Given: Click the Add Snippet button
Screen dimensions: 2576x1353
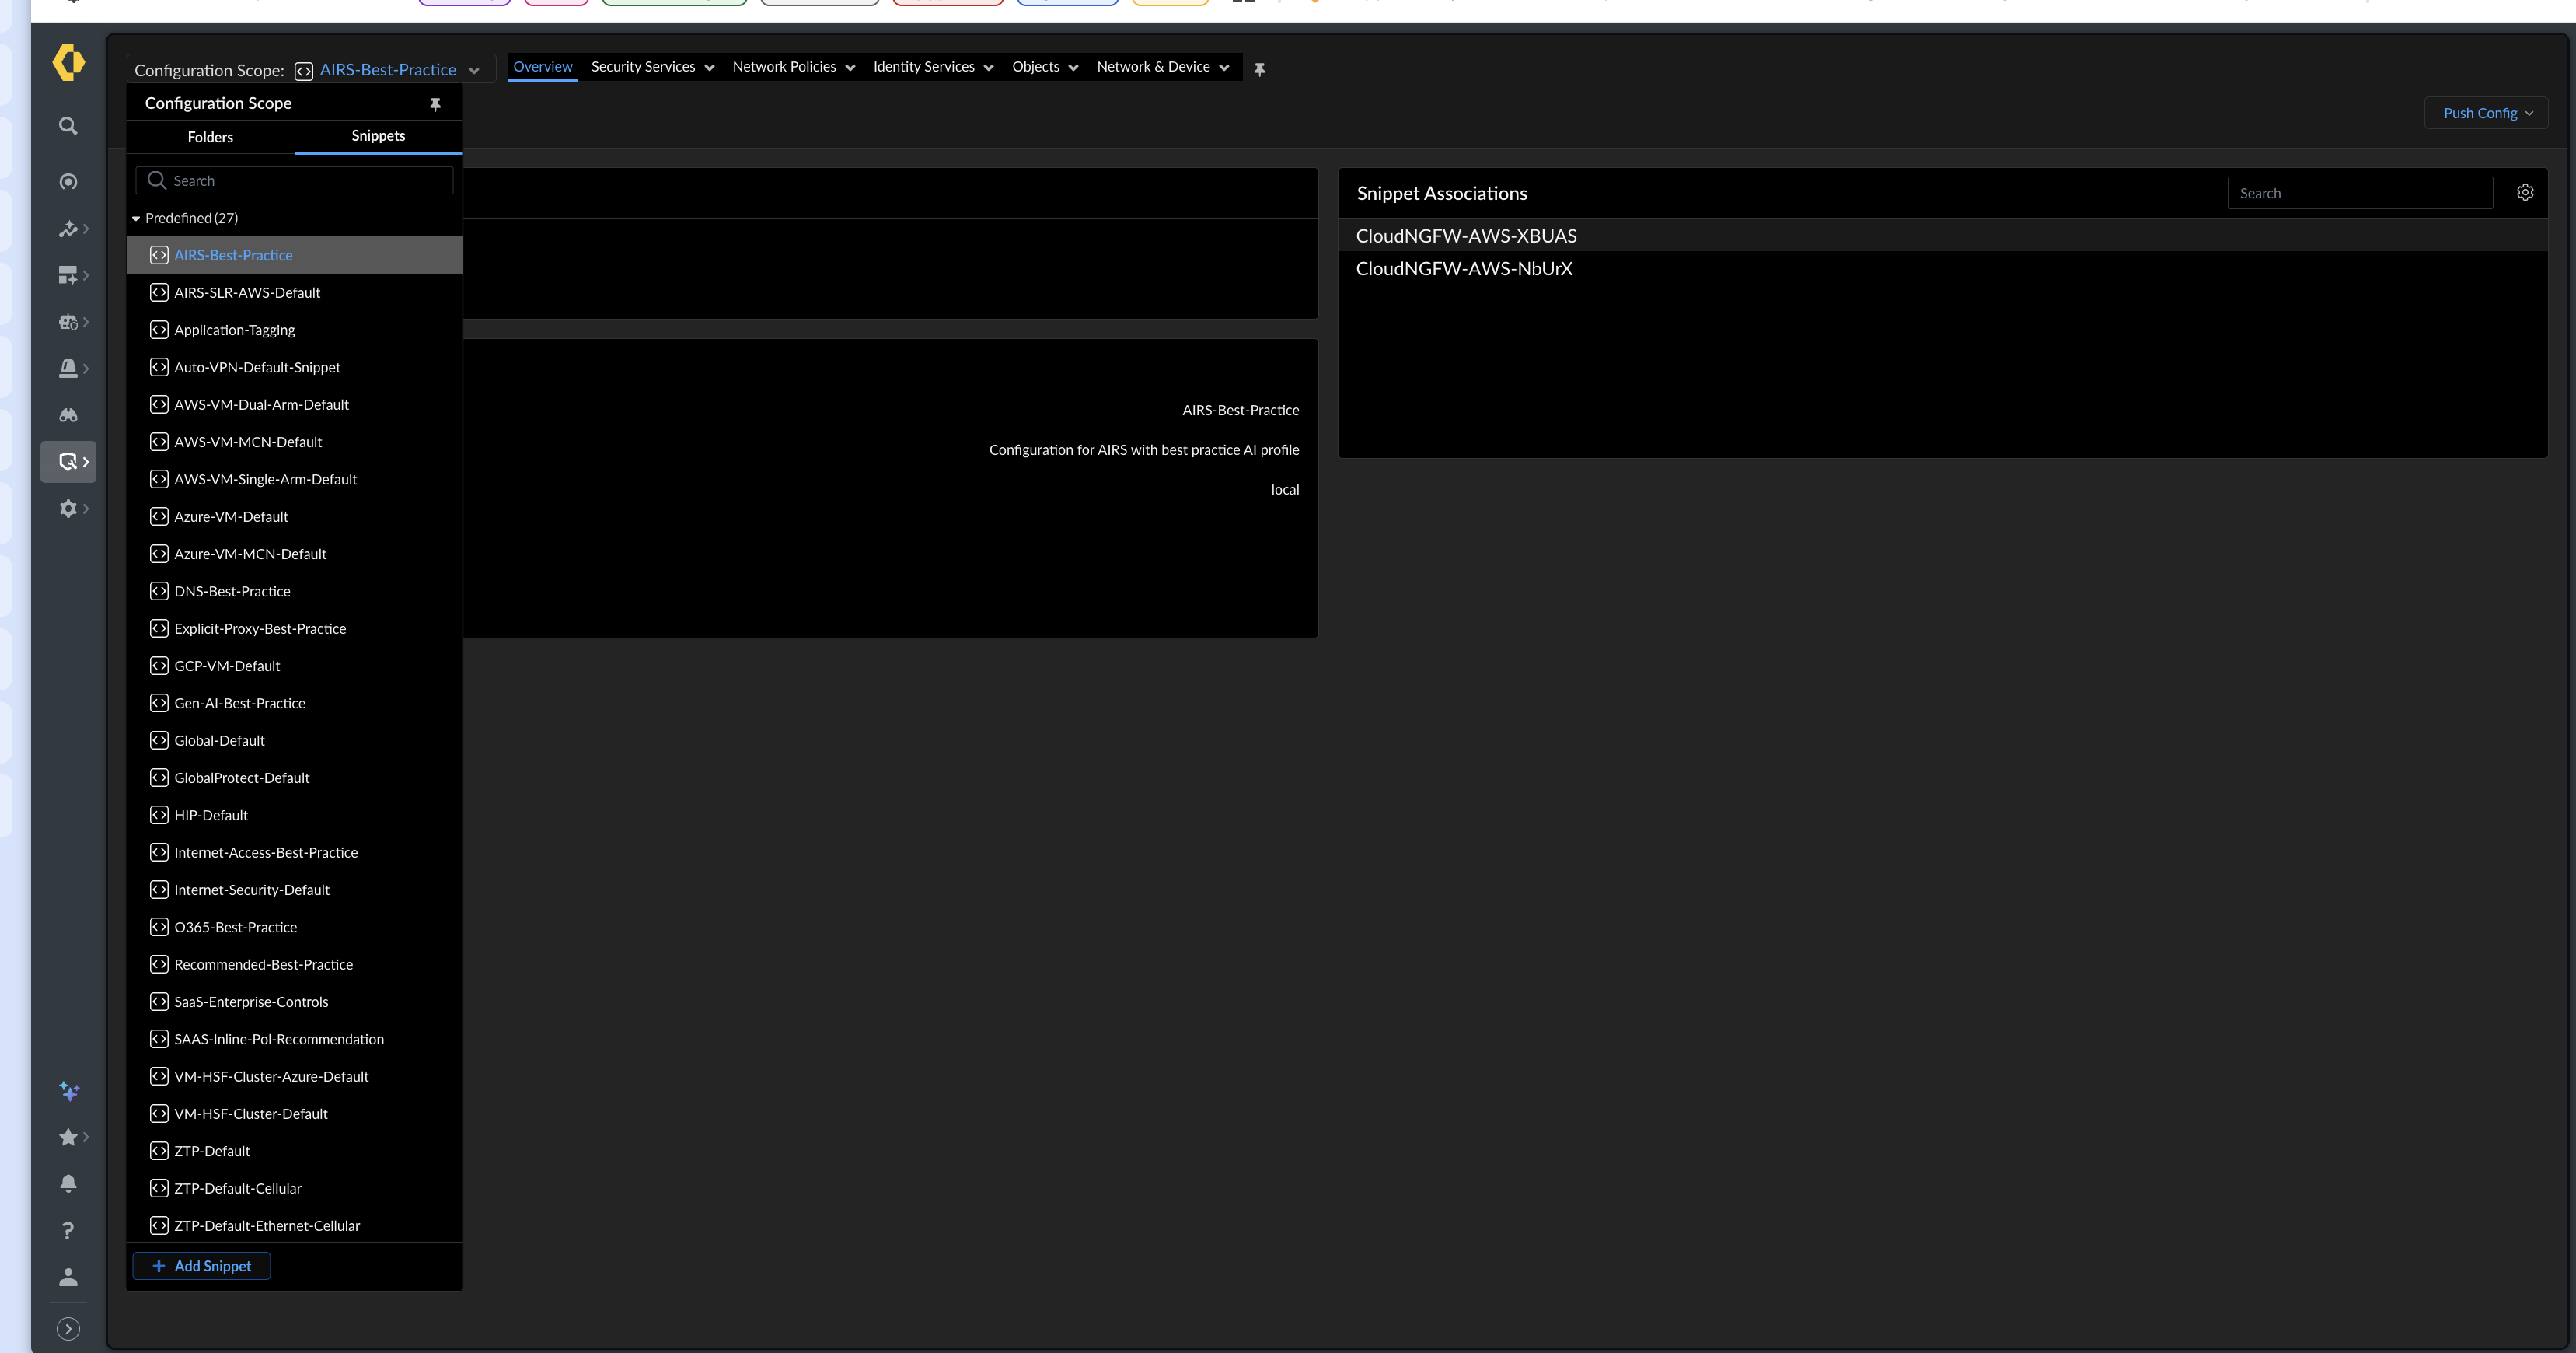Looking at the screenshot, I should coord(202,1266).
